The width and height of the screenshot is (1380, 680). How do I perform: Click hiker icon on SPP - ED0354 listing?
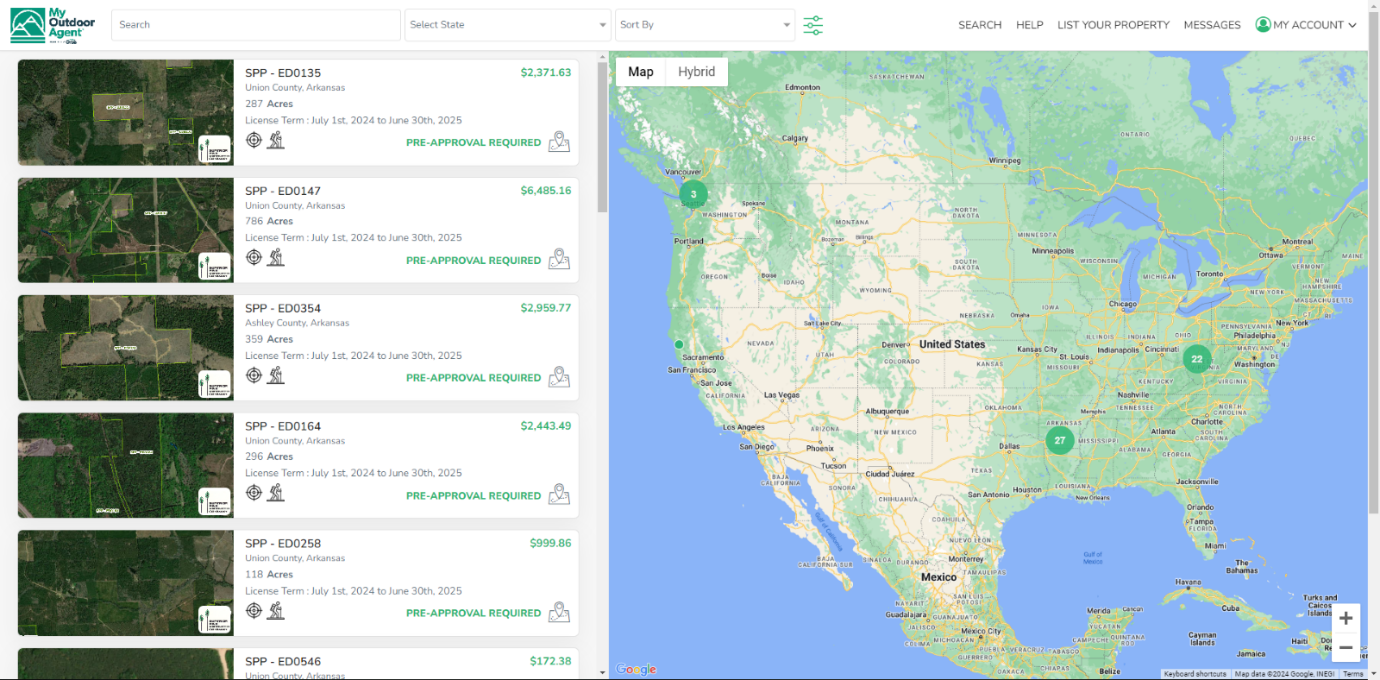(276, 375)
